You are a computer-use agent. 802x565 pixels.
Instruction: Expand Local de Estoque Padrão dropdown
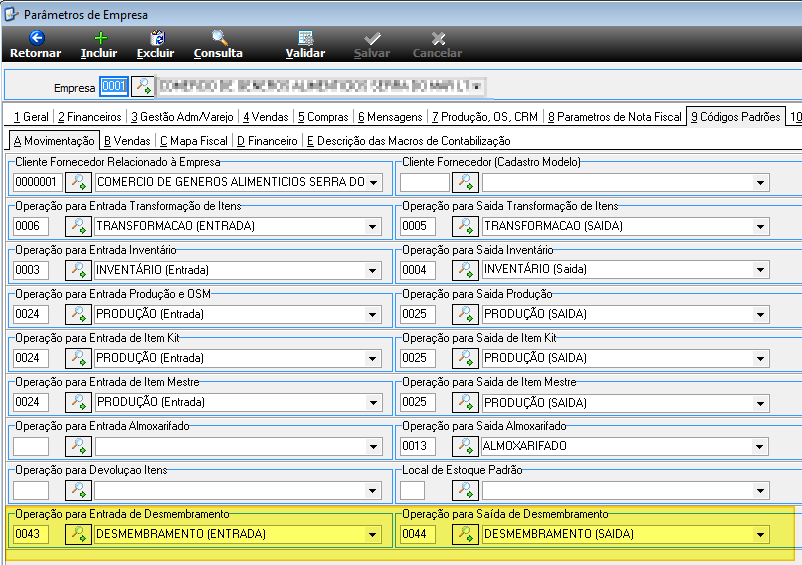761,490
